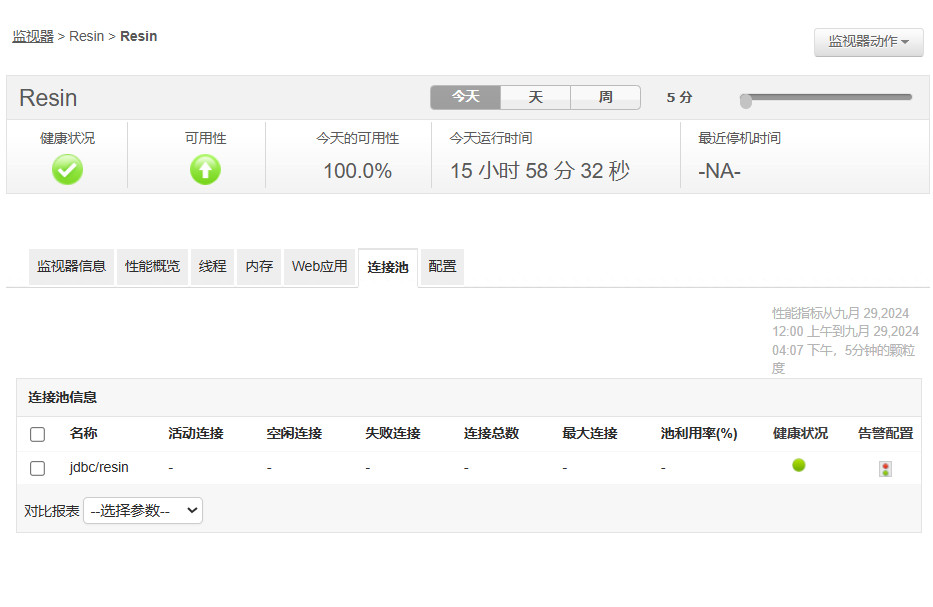Follow the 监视器 breadcrumb link
The height and width of the screenshot is (607, 933).
pyautogui.click(x=33, y=36)
